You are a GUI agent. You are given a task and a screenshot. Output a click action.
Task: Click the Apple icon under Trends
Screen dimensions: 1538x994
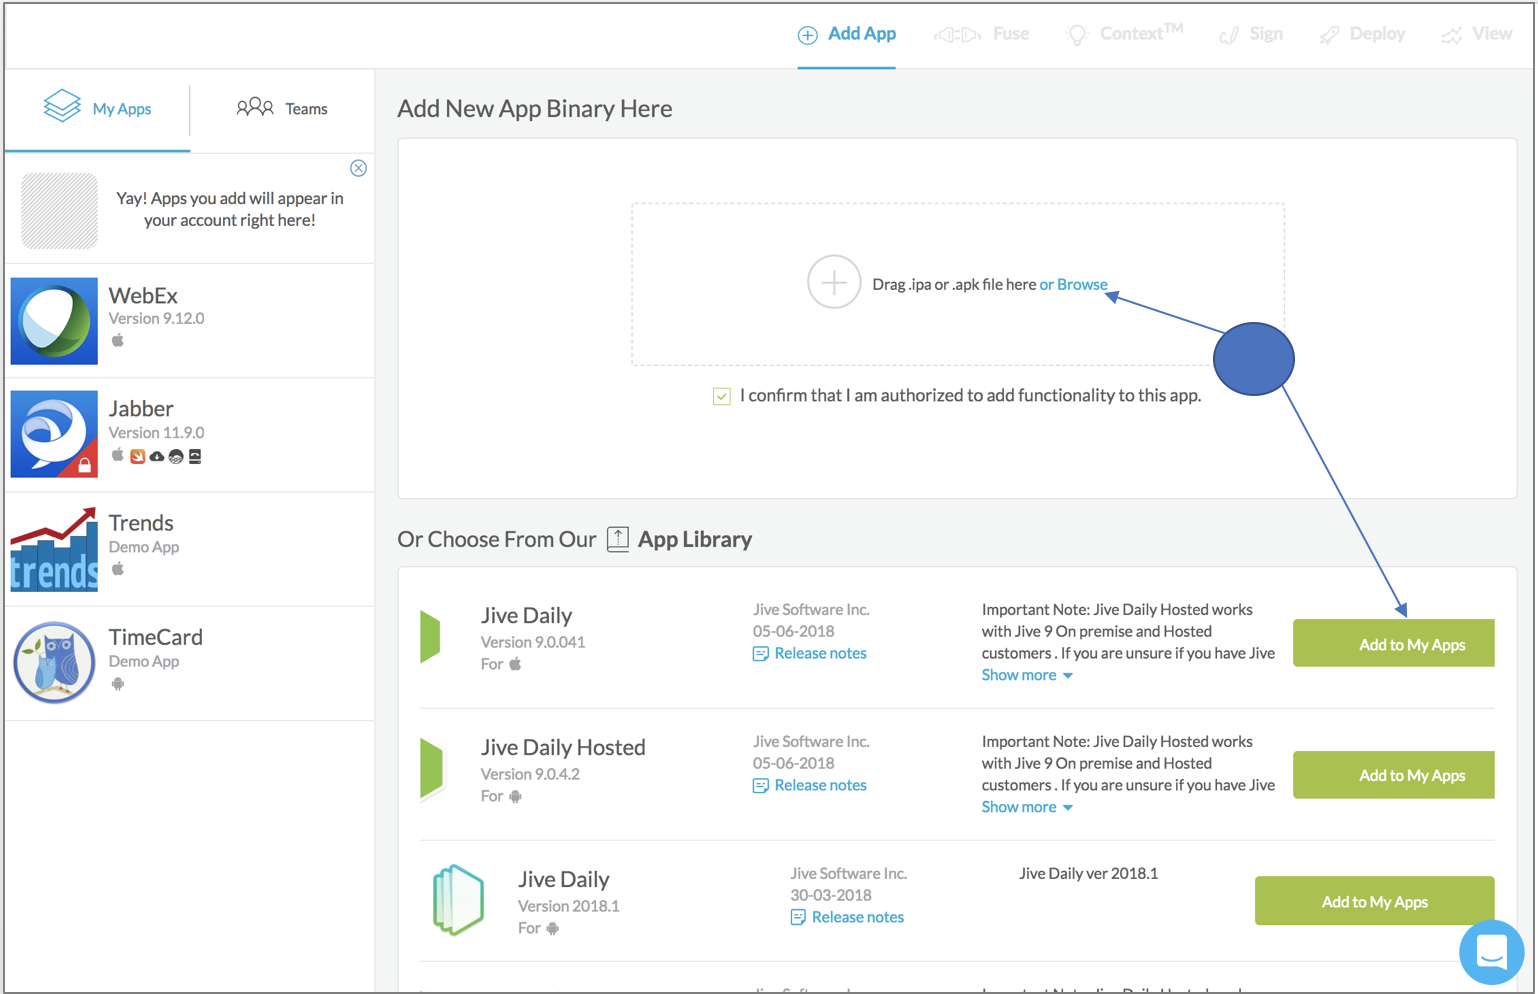[118, 568]
